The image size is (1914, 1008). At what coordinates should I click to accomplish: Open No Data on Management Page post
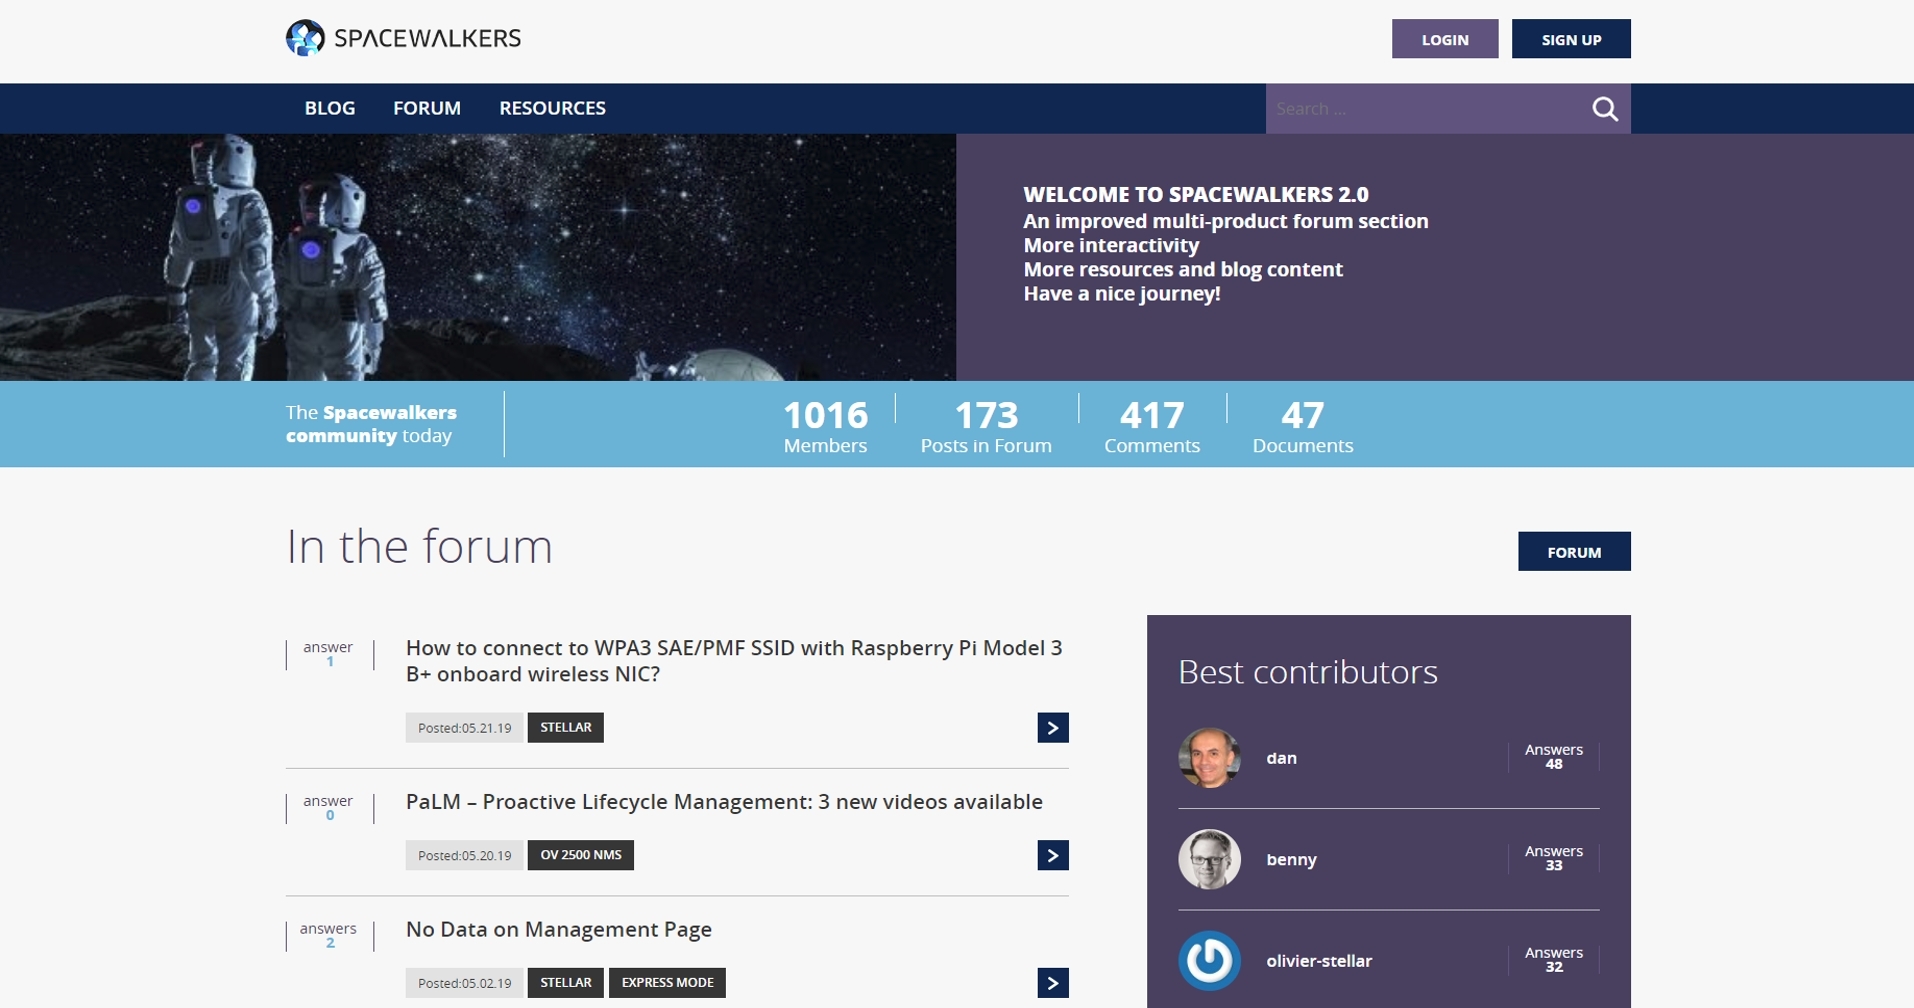[x=558, y=929]
